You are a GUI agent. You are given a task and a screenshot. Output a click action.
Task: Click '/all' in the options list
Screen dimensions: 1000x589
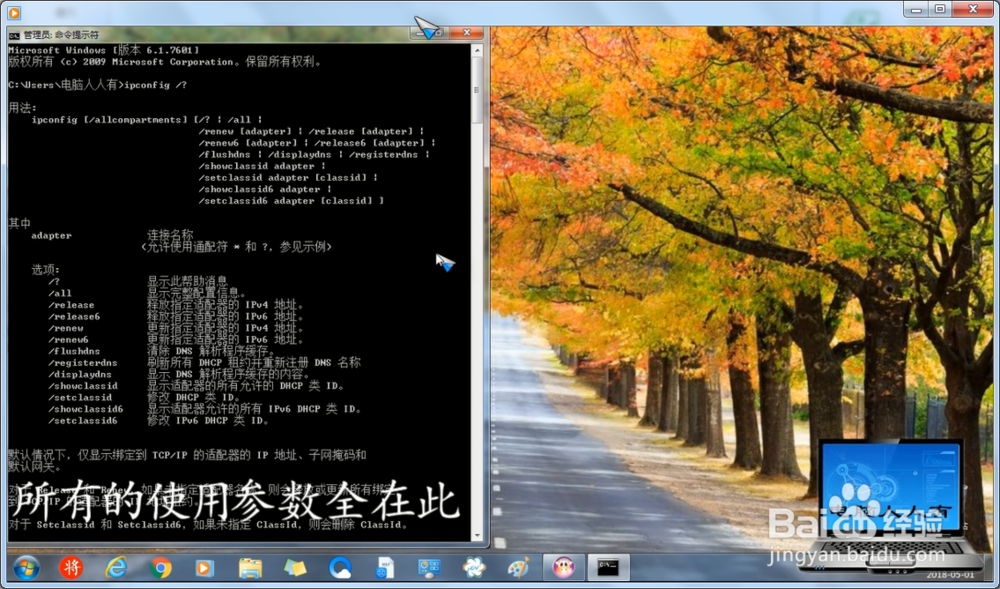(x=60, y=294)
